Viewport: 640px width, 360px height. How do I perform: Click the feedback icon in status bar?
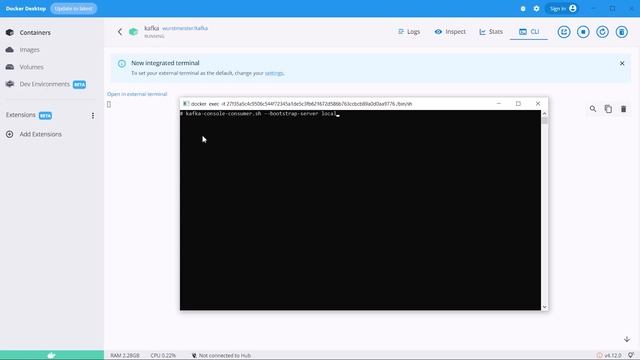tap(631, 356)
